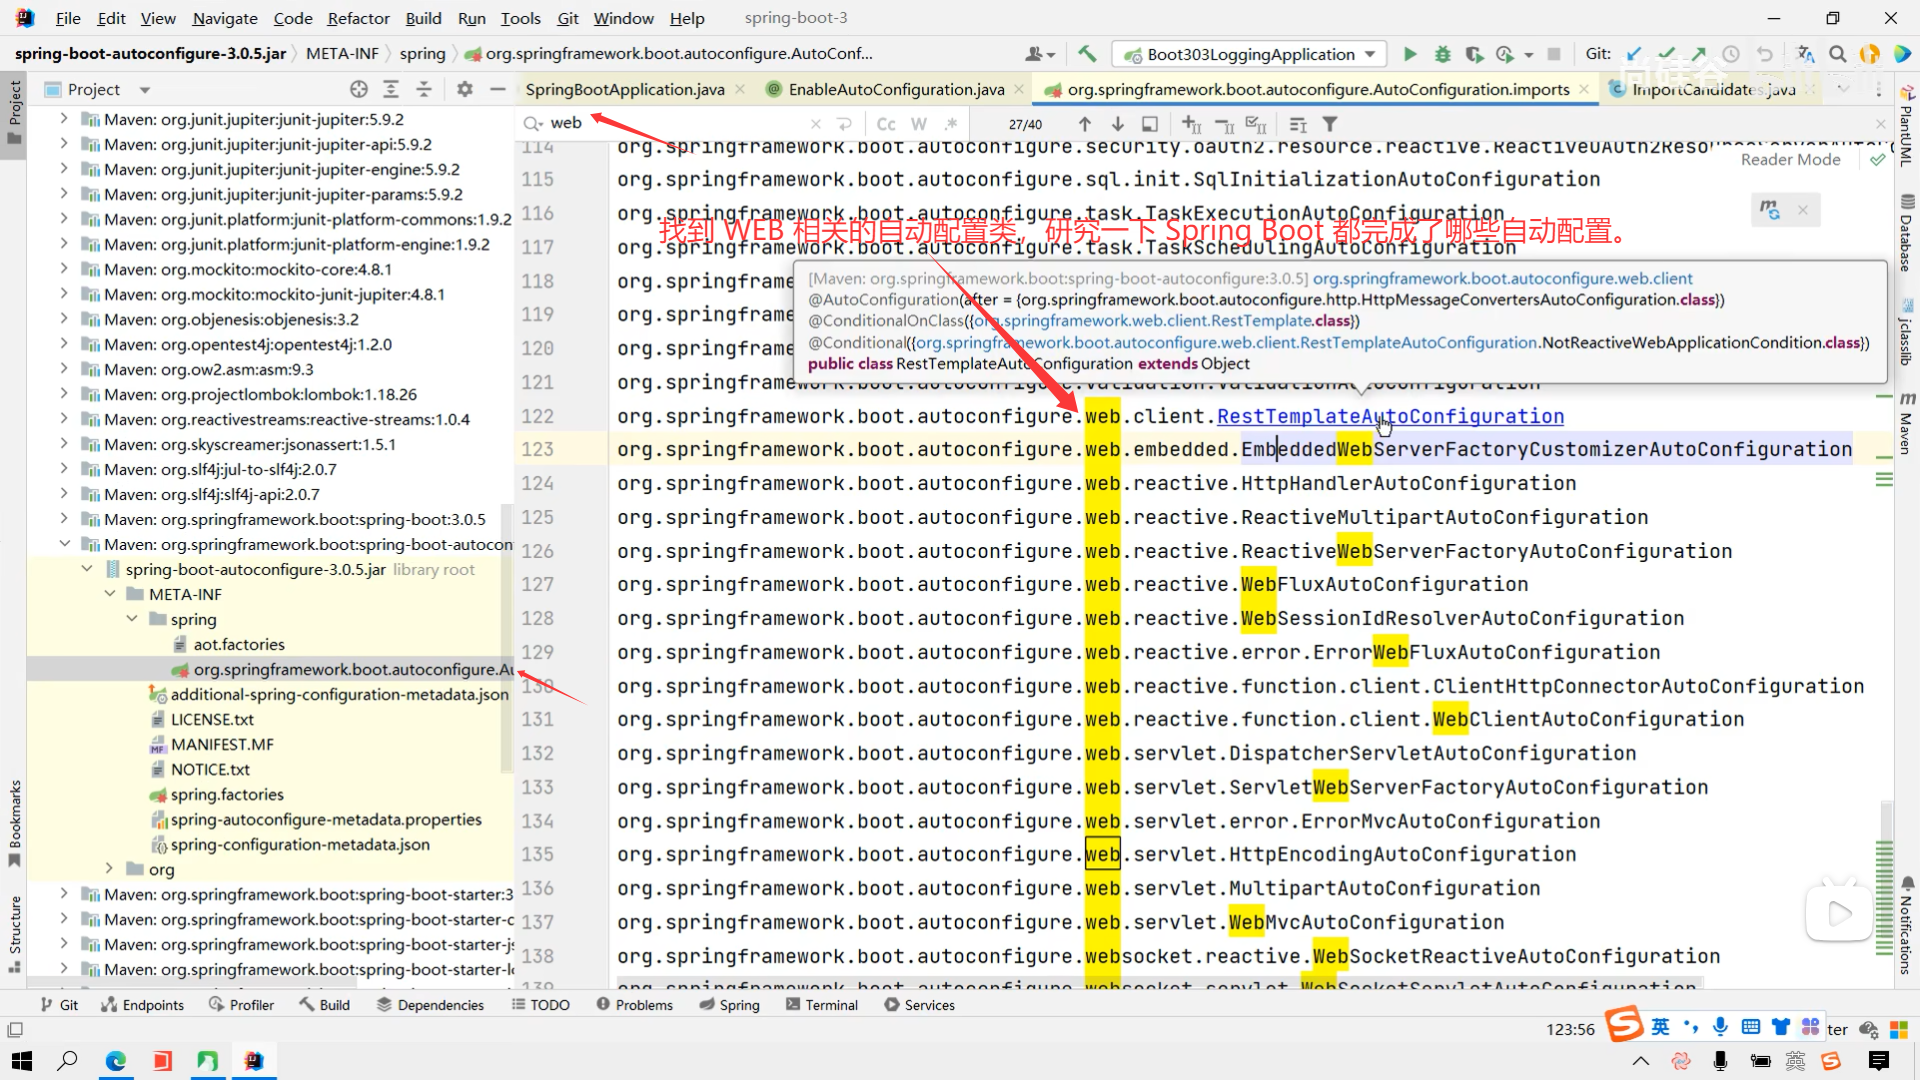Start debugging with the bug icon
The height and width of the screenshot is (1080, 1920).
pyautogui.click(x=1442, y=54)
